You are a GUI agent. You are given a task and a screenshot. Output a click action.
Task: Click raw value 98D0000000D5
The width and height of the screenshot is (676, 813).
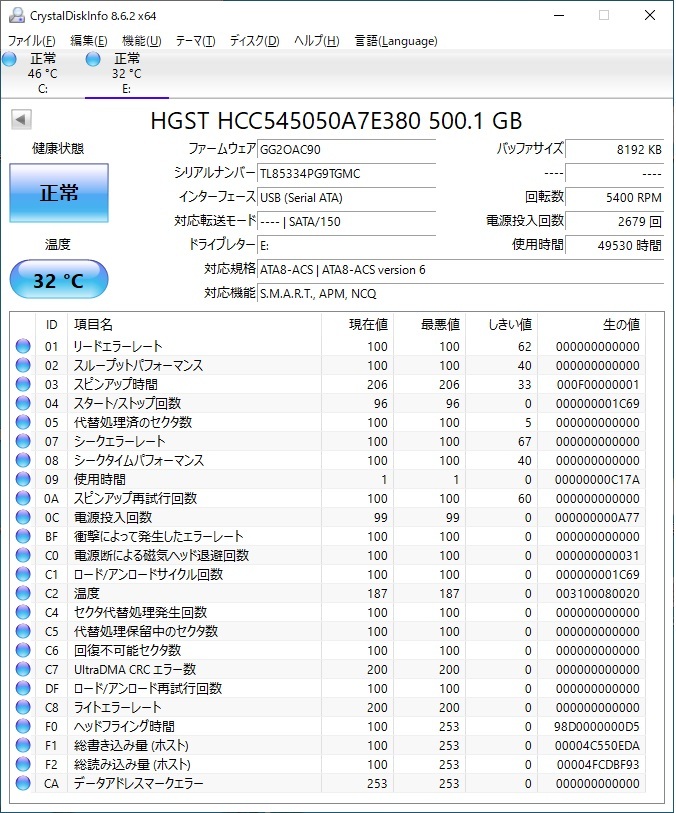[x=597, y=727]
